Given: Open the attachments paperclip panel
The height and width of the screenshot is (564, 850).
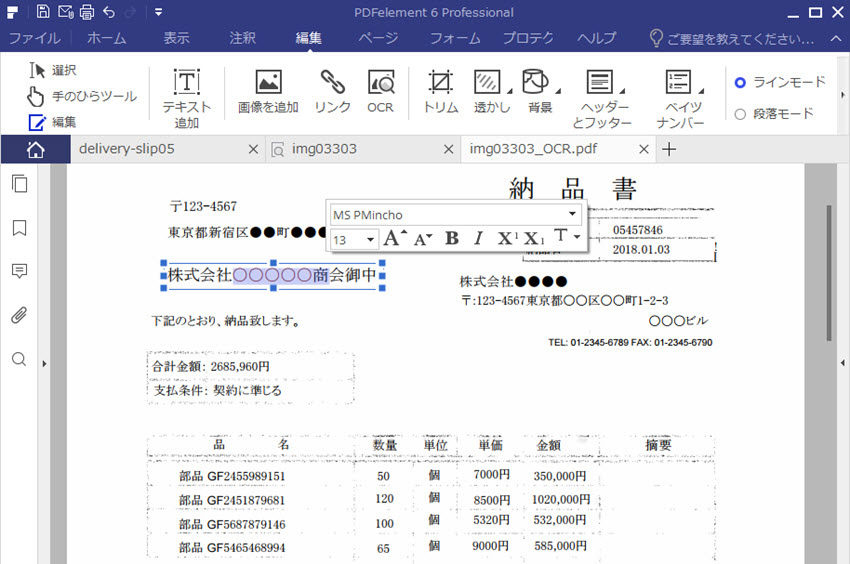Looking at the screenshot, I should pyautogui.click(x=20, y=315).
